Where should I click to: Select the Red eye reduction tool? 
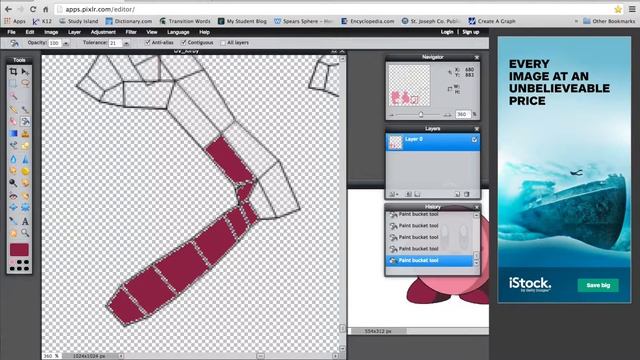point(13,196)
